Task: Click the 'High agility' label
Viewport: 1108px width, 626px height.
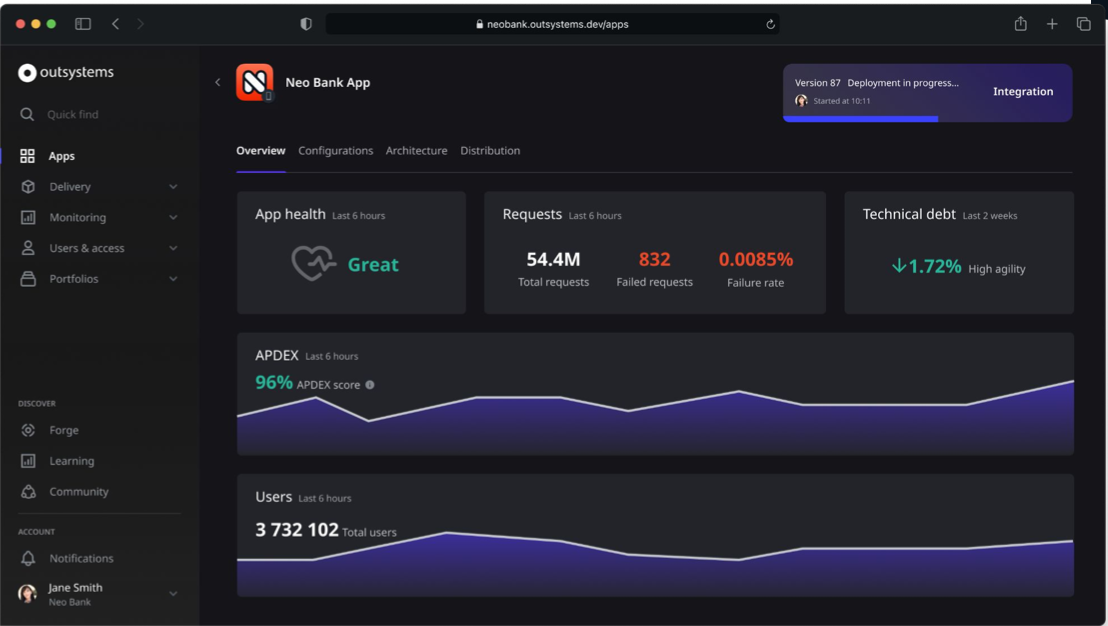Action: [x=996, y=269]
